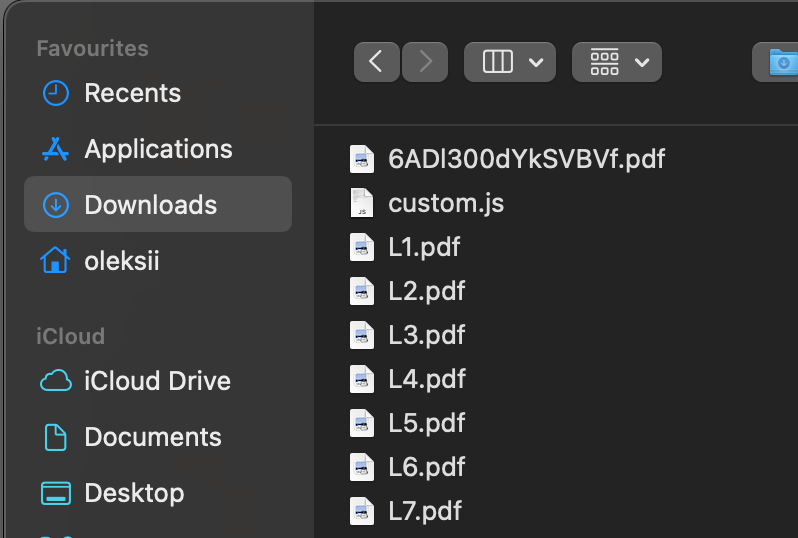Click the Documents page icon
This screenshot has height=538, width=798.
tap(55, 437)
